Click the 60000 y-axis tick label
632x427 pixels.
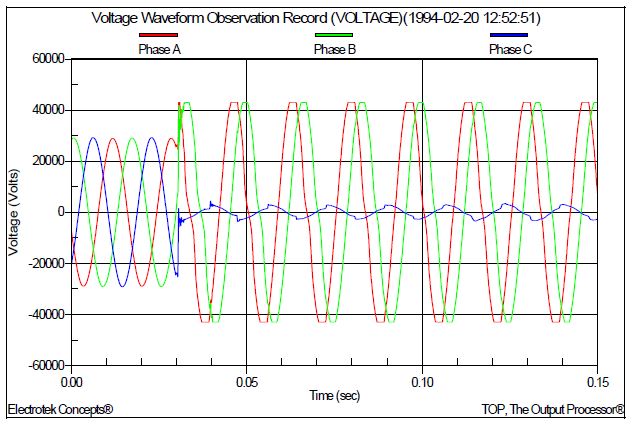(47, 59)
